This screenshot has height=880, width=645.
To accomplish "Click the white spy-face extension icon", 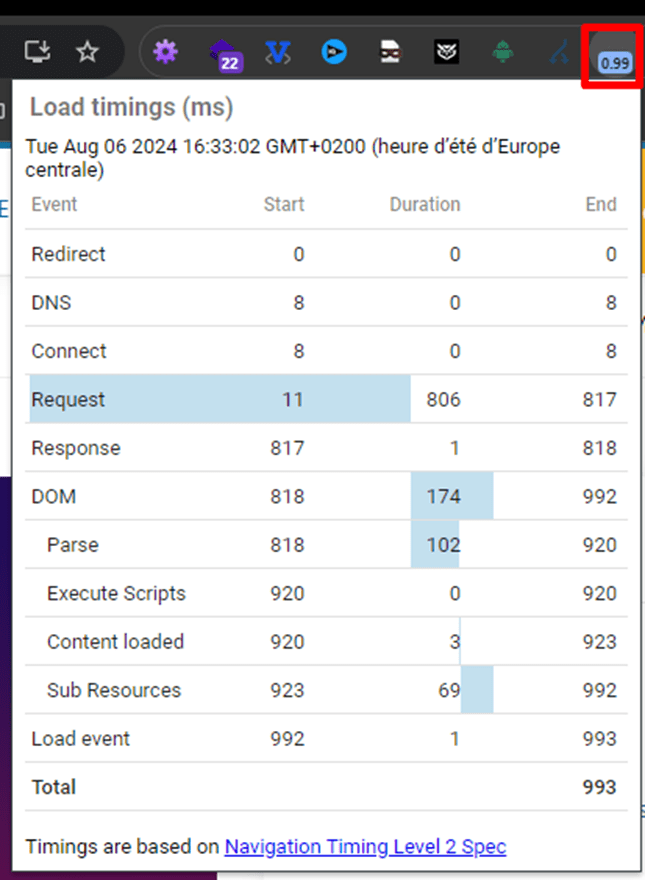I will pyautogui.click(x=390, y=52).
